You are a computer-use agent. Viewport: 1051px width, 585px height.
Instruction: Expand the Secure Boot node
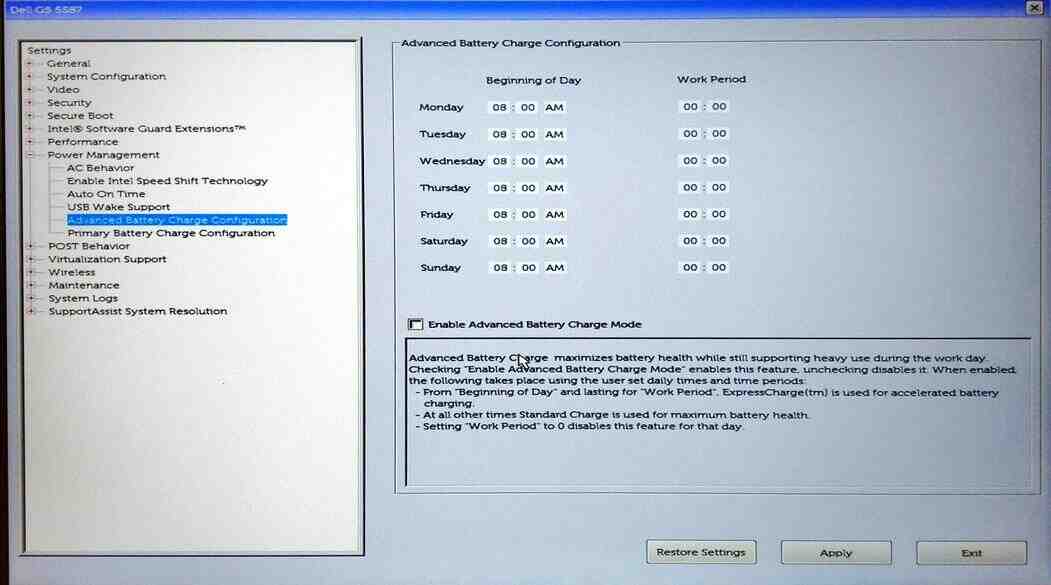[29, 116]
